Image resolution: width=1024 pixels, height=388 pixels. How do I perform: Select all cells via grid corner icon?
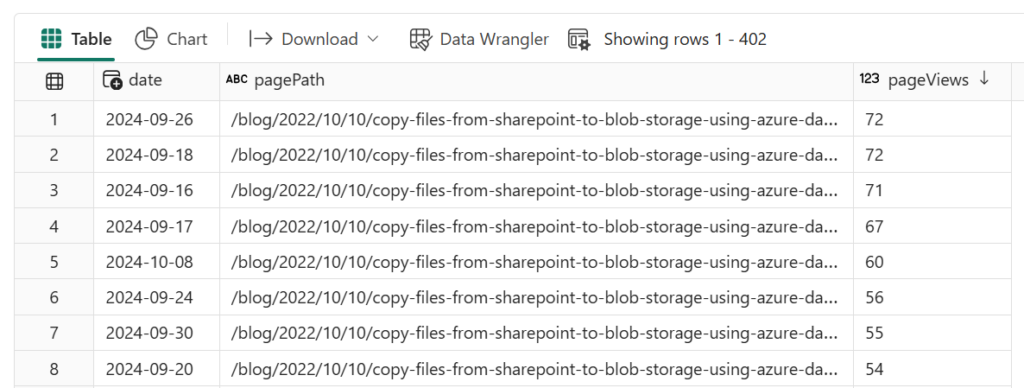[x=54, y=82]
